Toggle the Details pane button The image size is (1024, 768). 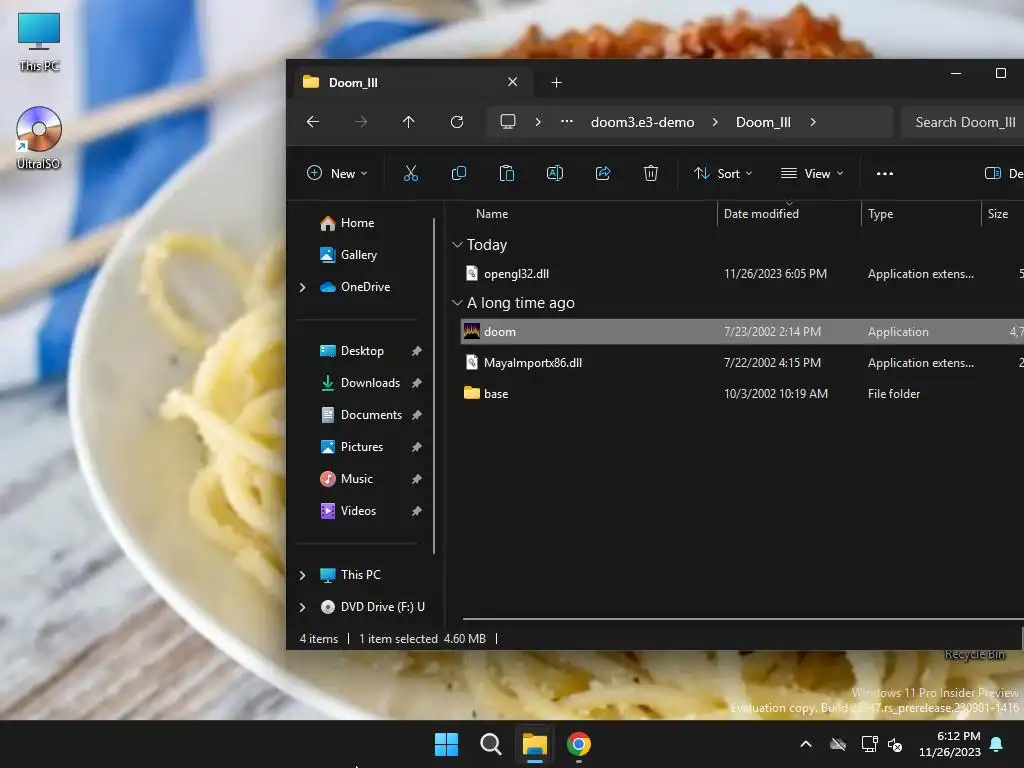coord(1002,173)
